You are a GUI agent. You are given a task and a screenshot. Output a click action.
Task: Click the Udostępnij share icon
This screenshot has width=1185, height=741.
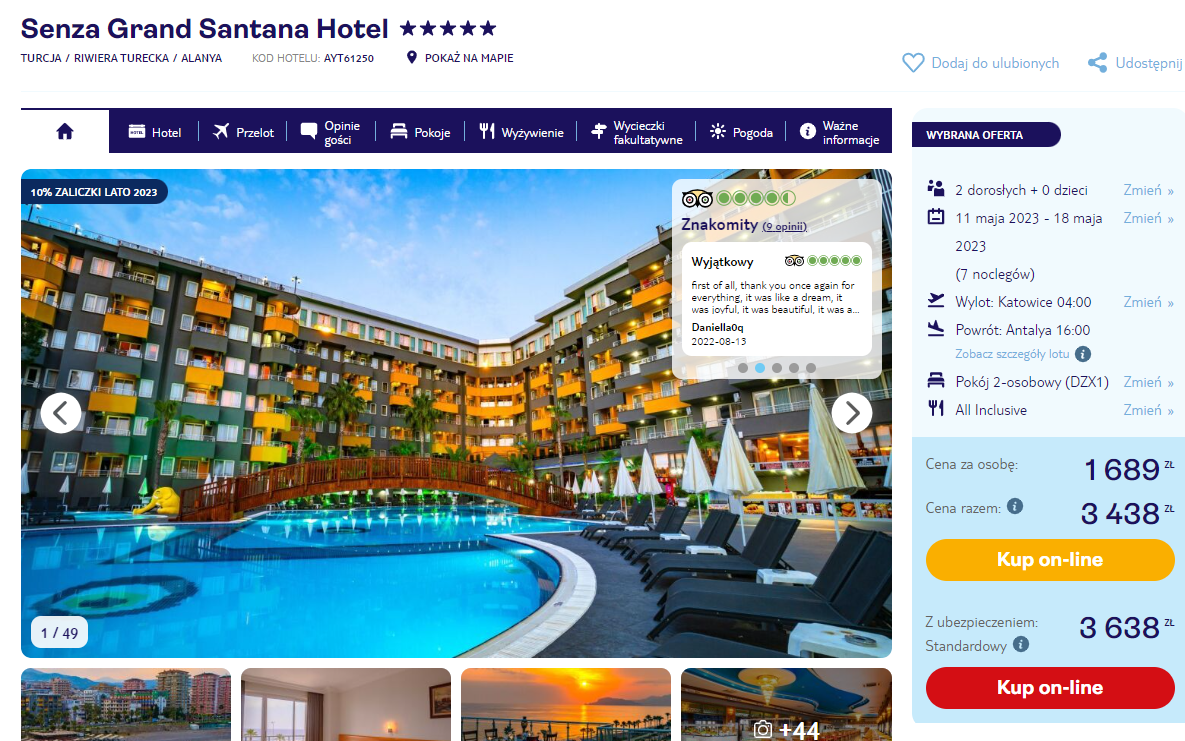pos(1097,63)
